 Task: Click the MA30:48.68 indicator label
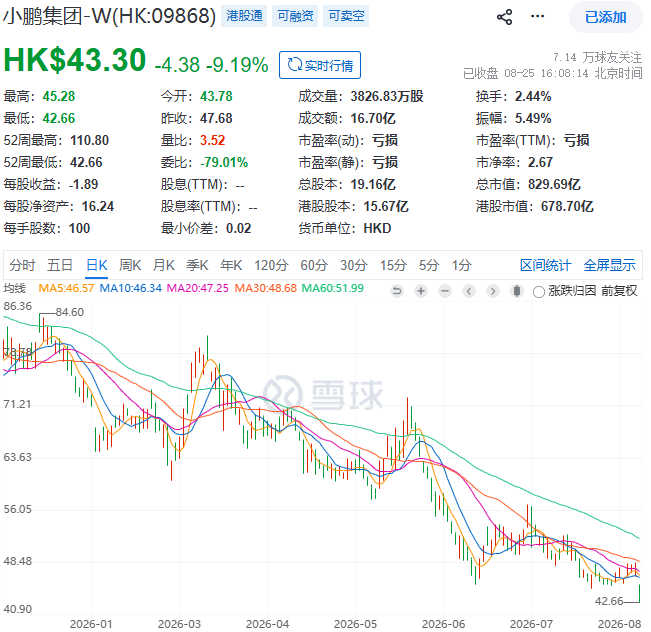[x=266, y=288]
